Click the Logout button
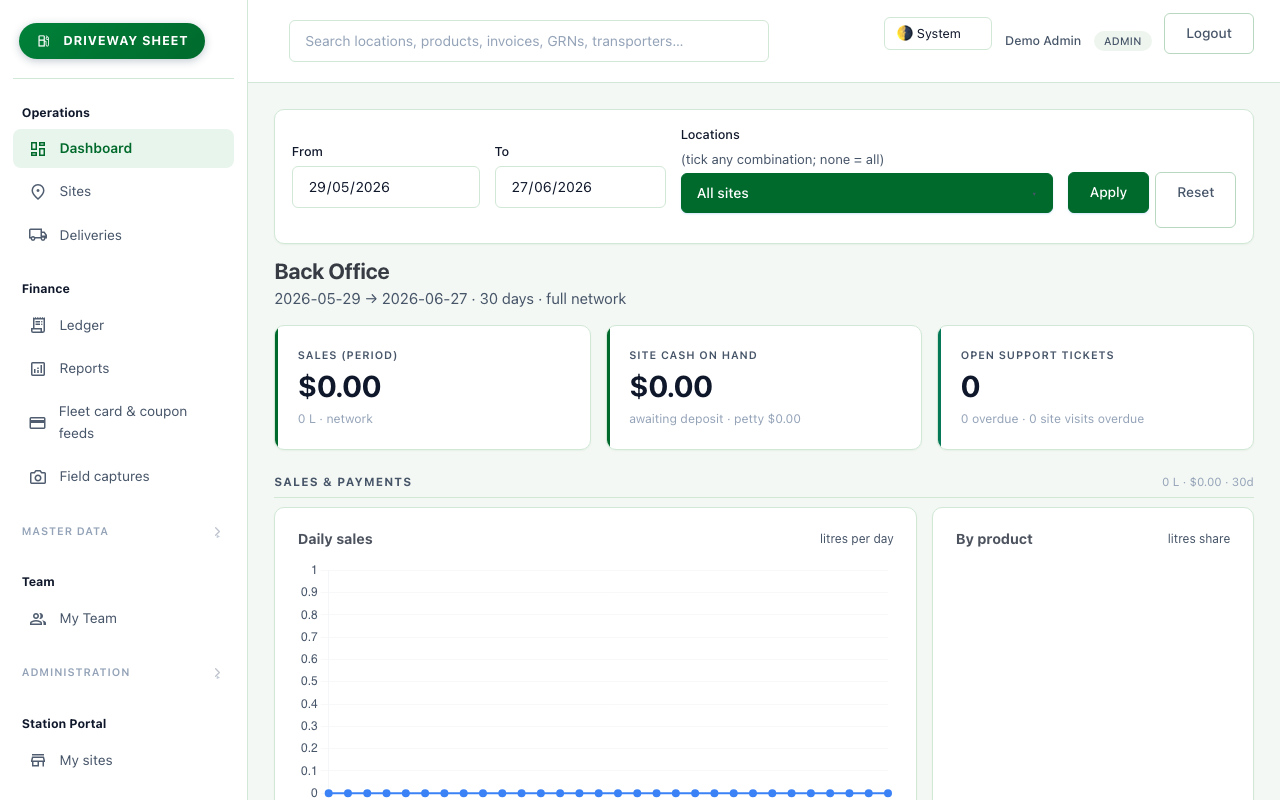The height and width of the screenshot is (800, 1280). 1209,33
